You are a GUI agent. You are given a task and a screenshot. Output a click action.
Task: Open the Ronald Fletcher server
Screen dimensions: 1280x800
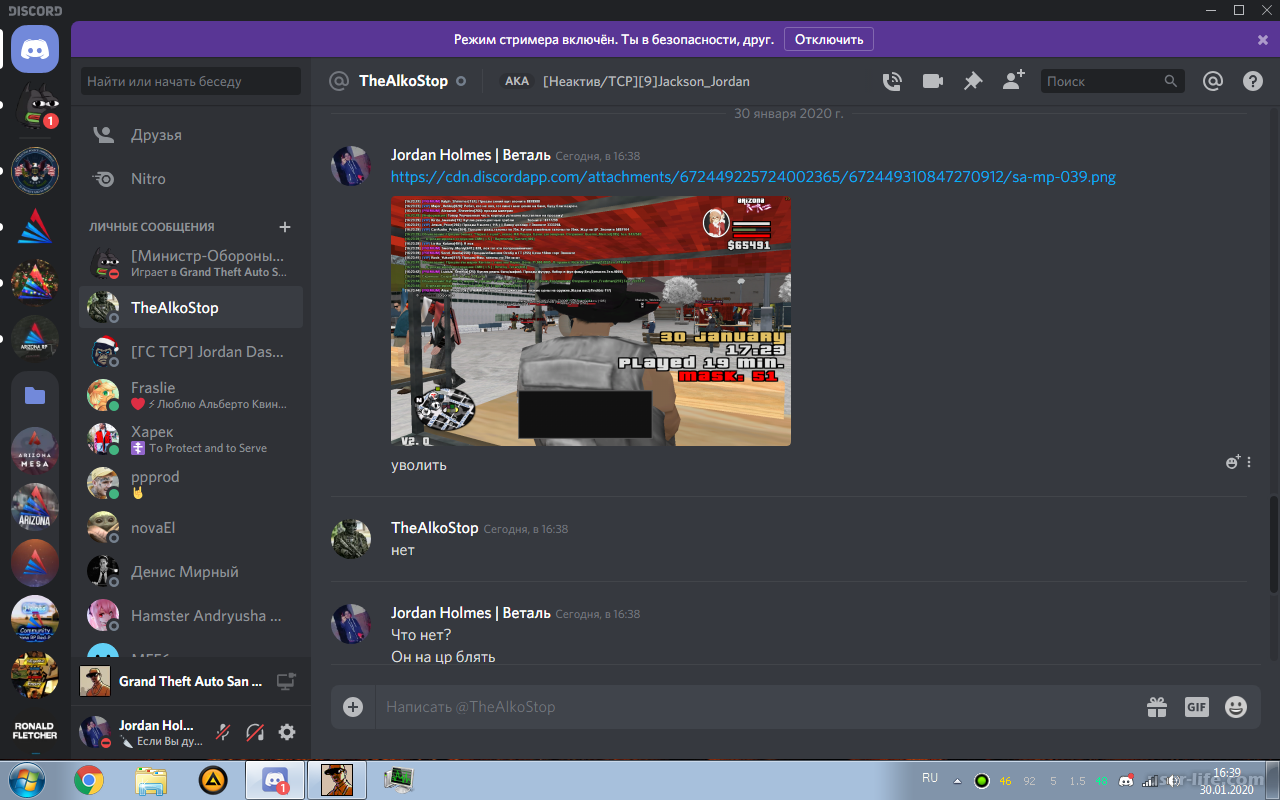[x=35, y=731]
